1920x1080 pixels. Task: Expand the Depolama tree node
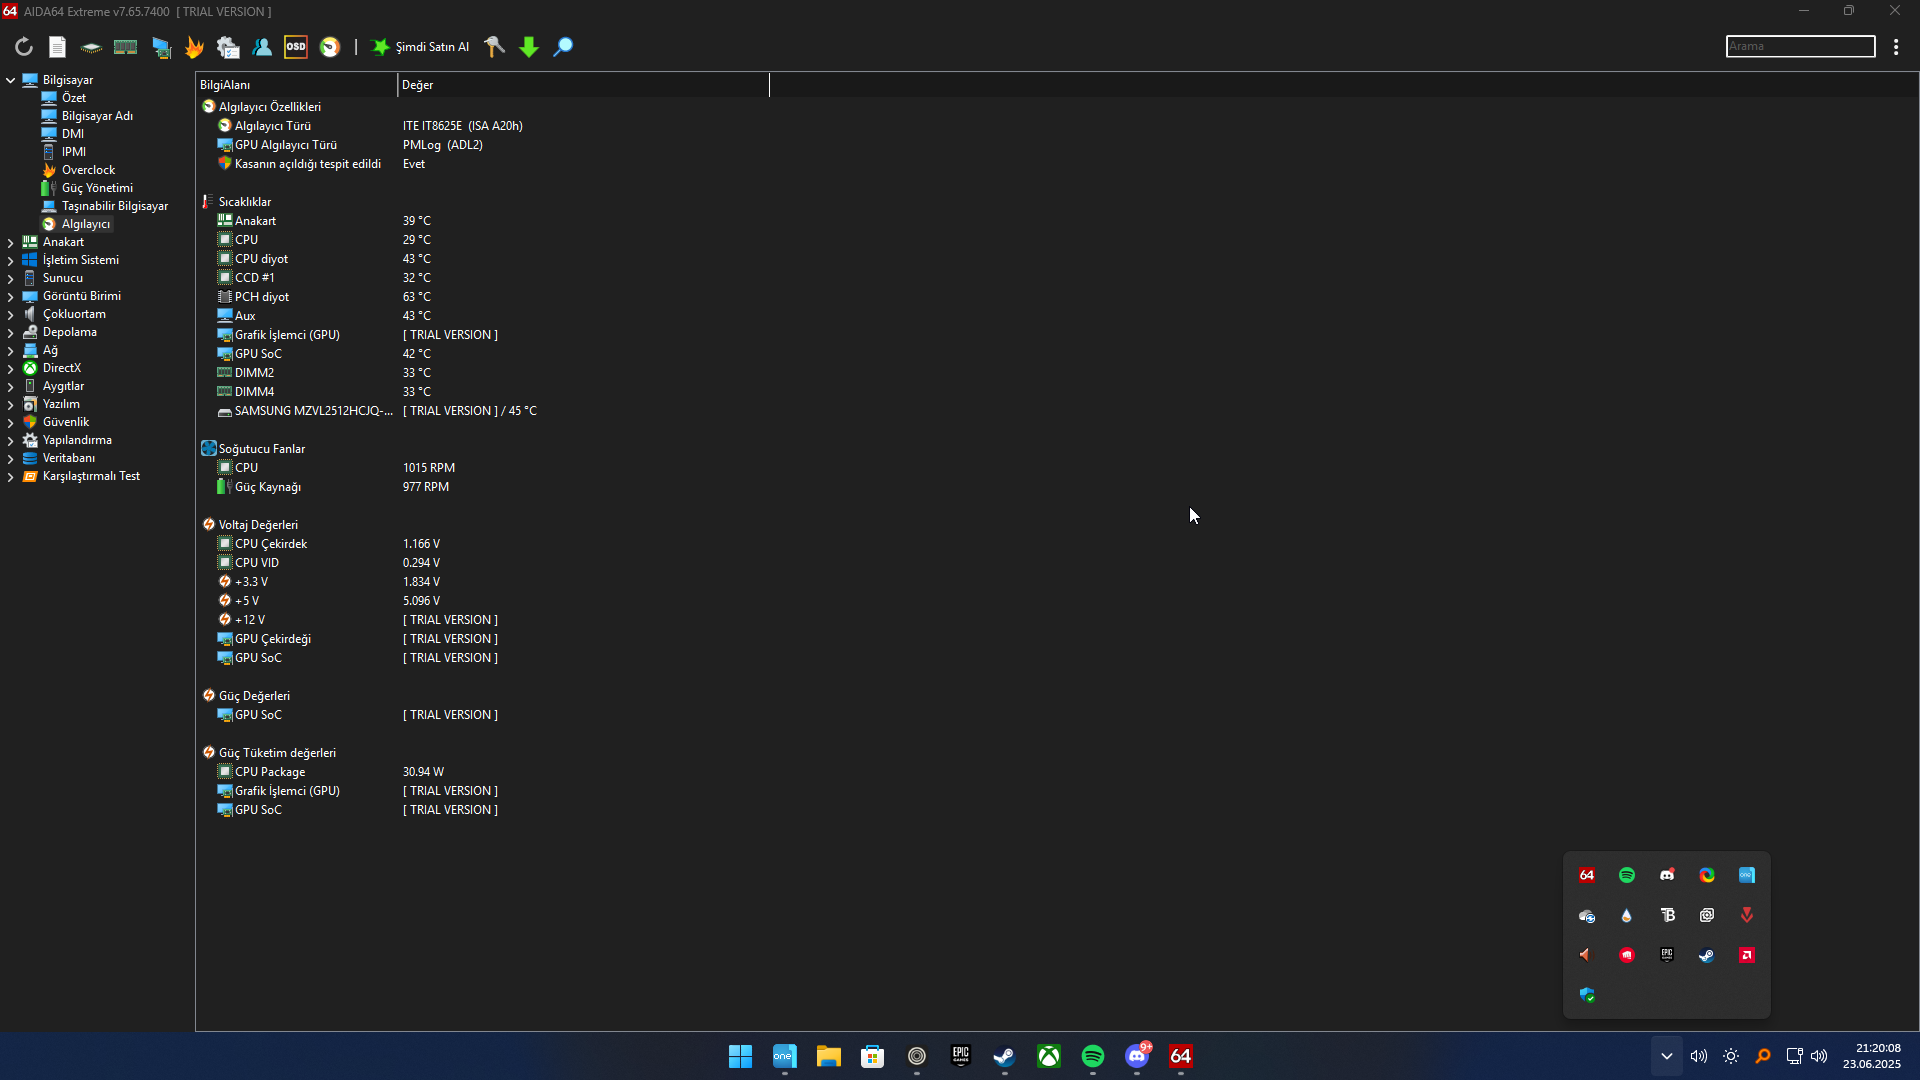click(x=11, y=332)
